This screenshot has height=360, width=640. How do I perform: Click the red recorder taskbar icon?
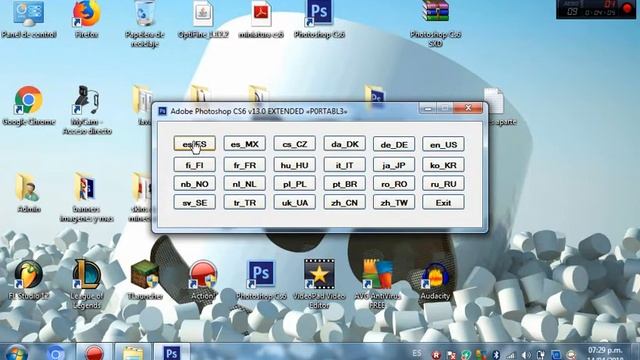[94, 353]
